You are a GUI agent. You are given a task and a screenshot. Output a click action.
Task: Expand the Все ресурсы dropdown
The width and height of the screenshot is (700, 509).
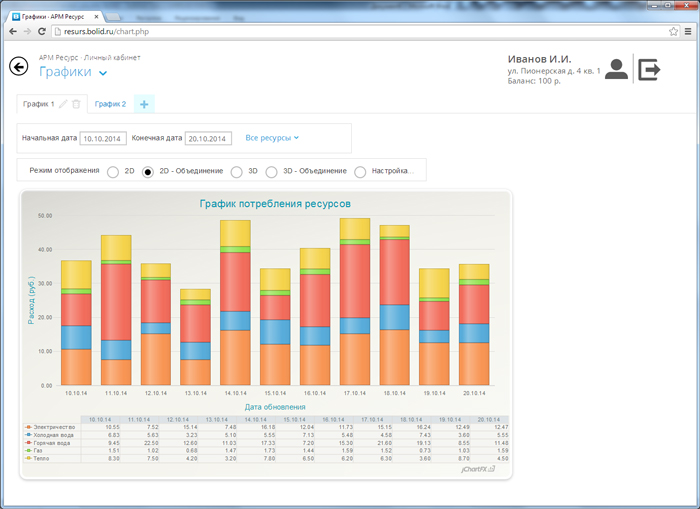pos(273,138)
